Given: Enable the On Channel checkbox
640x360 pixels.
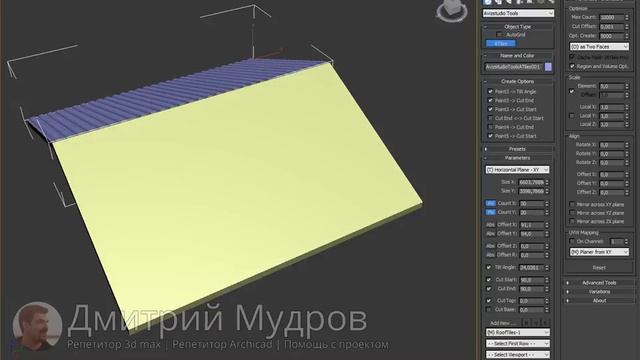Looking at the screenshot, I should coord(572,242).
